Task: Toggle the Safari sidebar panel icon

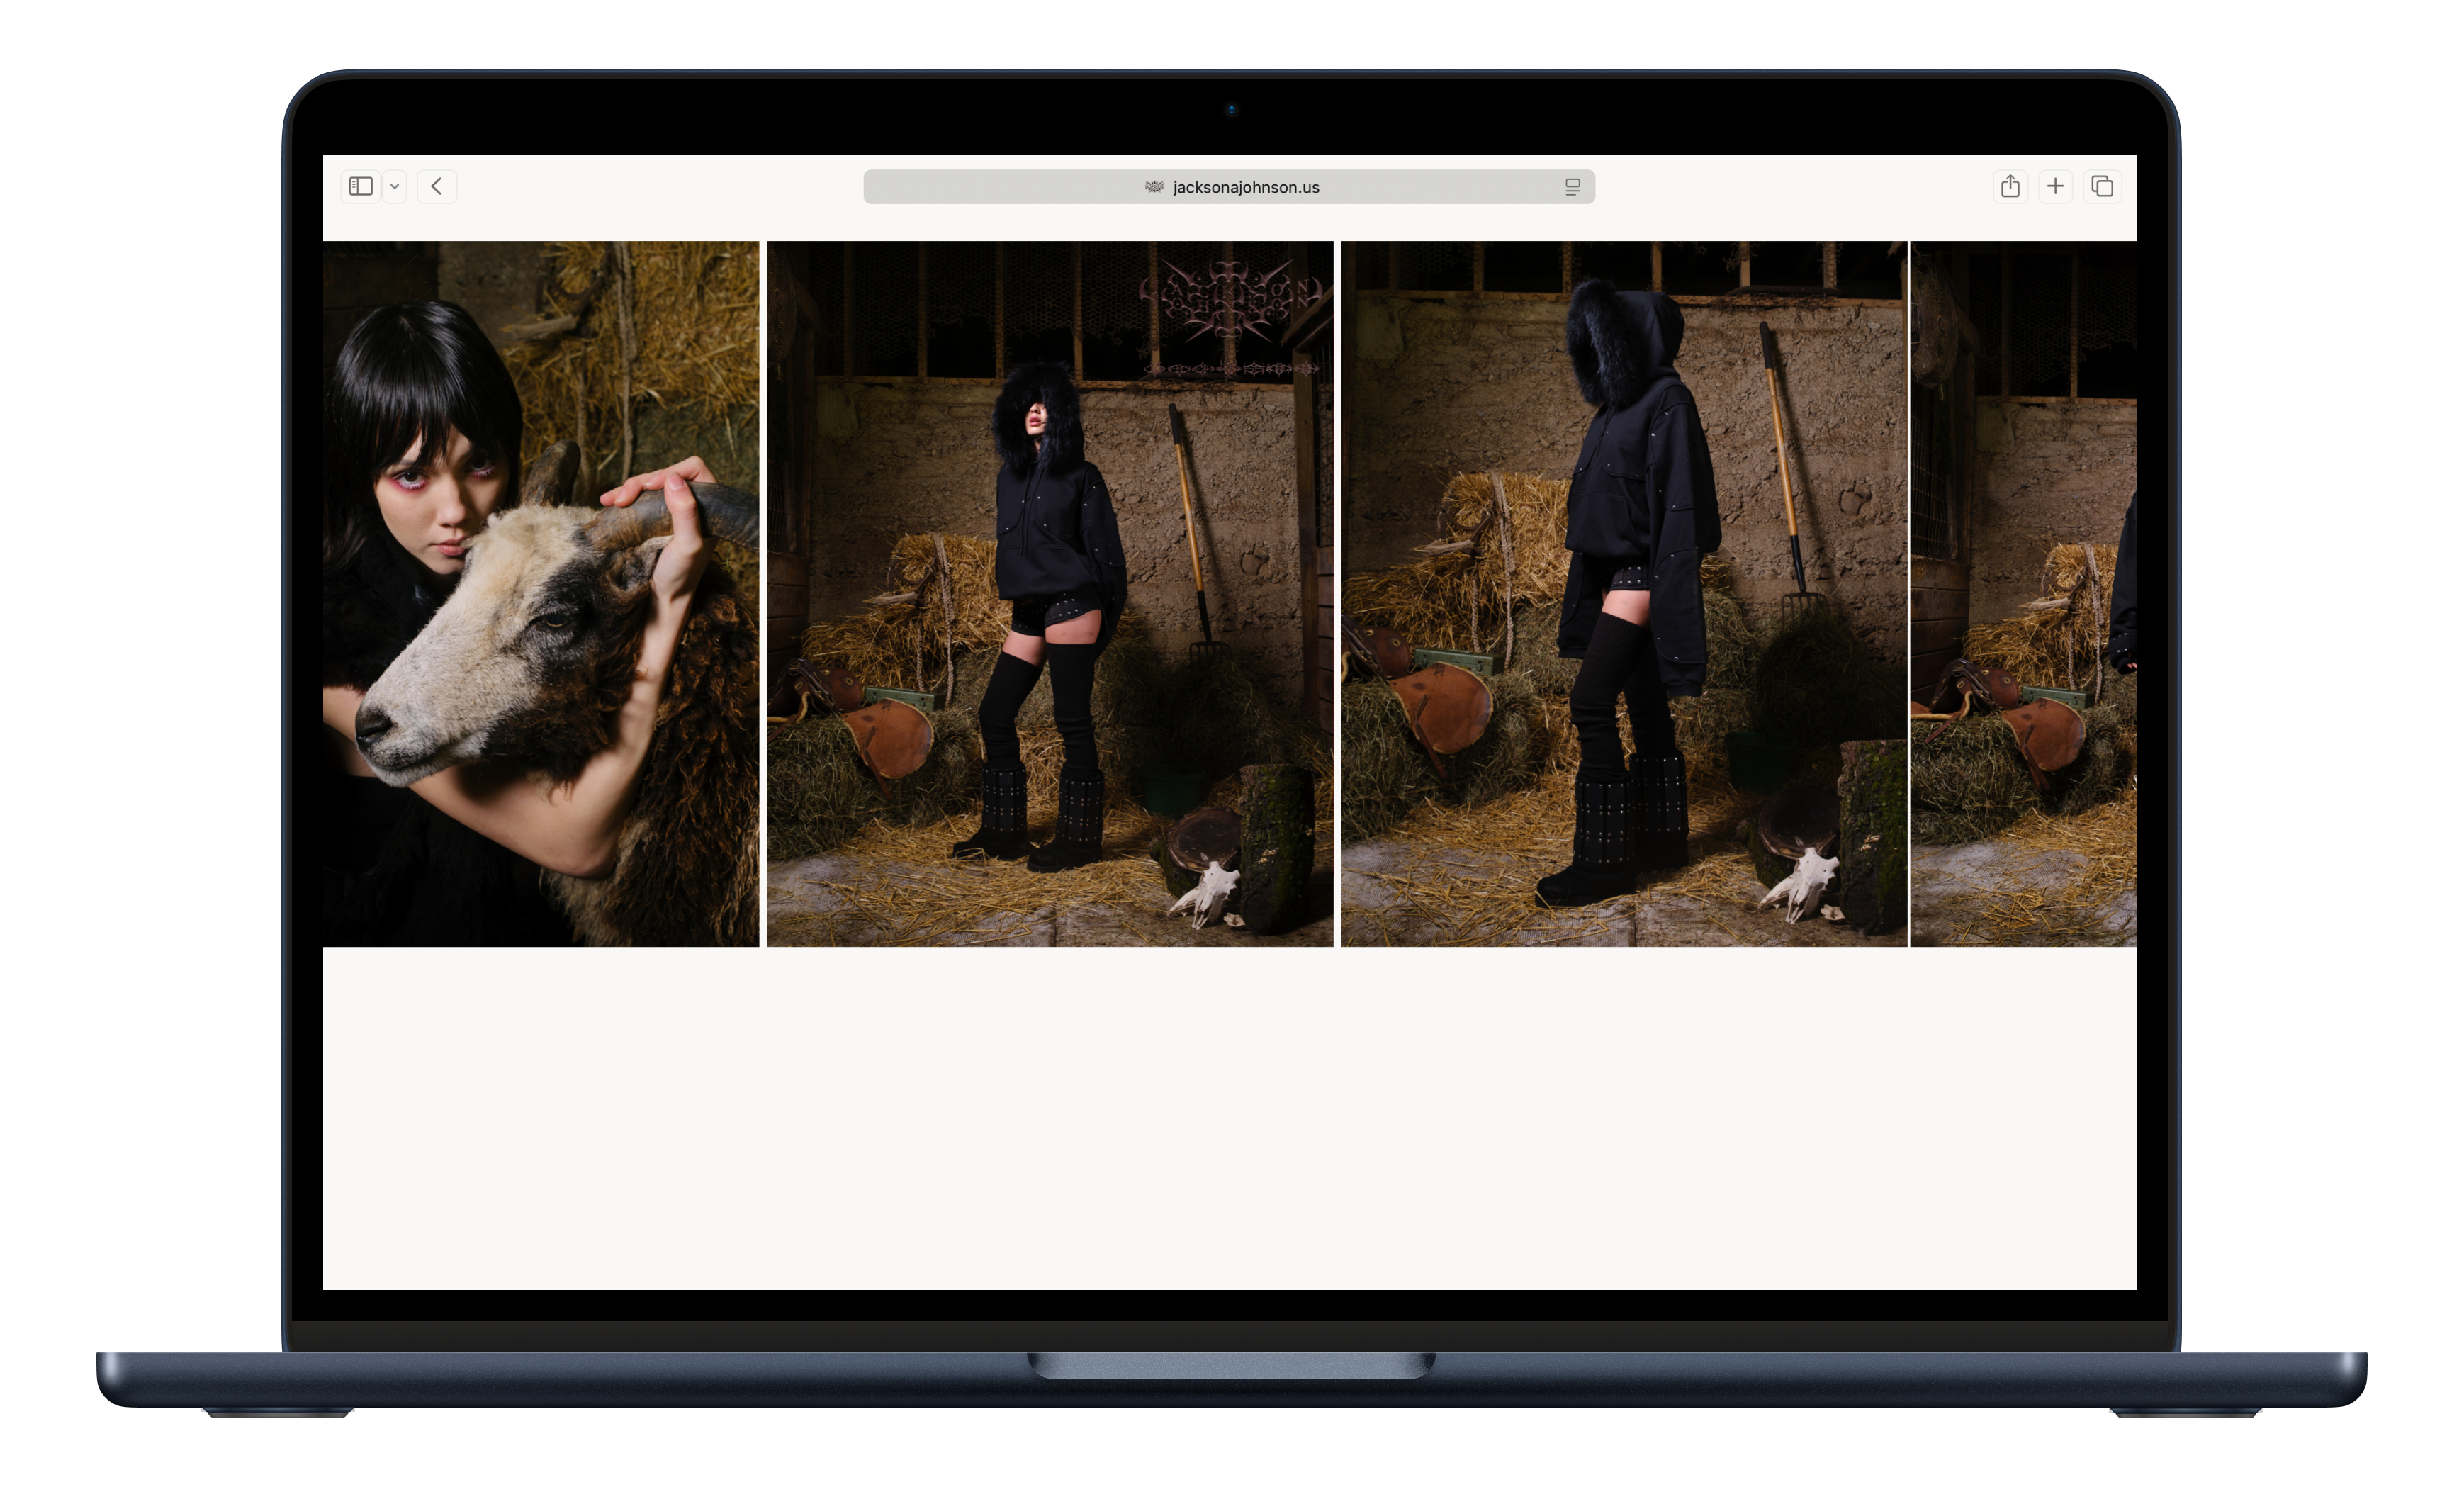Action: (x=361, y=186)
